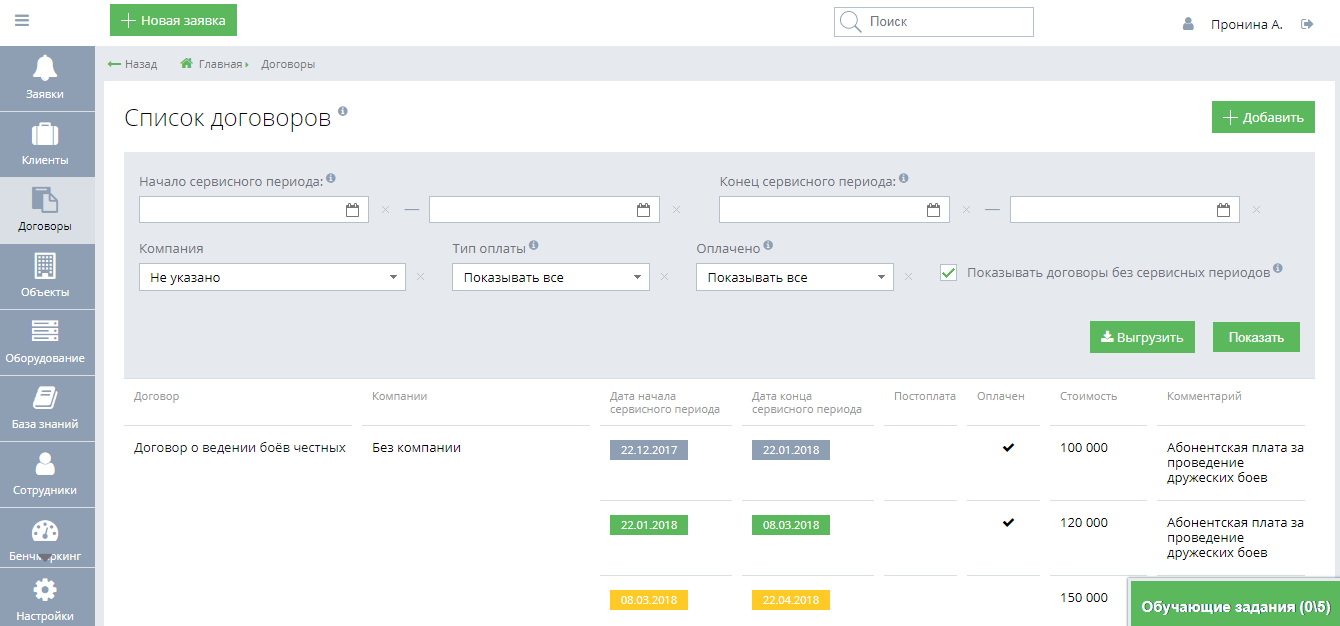Screen dimensions: 1340x626
Task: Click the Выгрузить button
Action: coord(1143,337)
